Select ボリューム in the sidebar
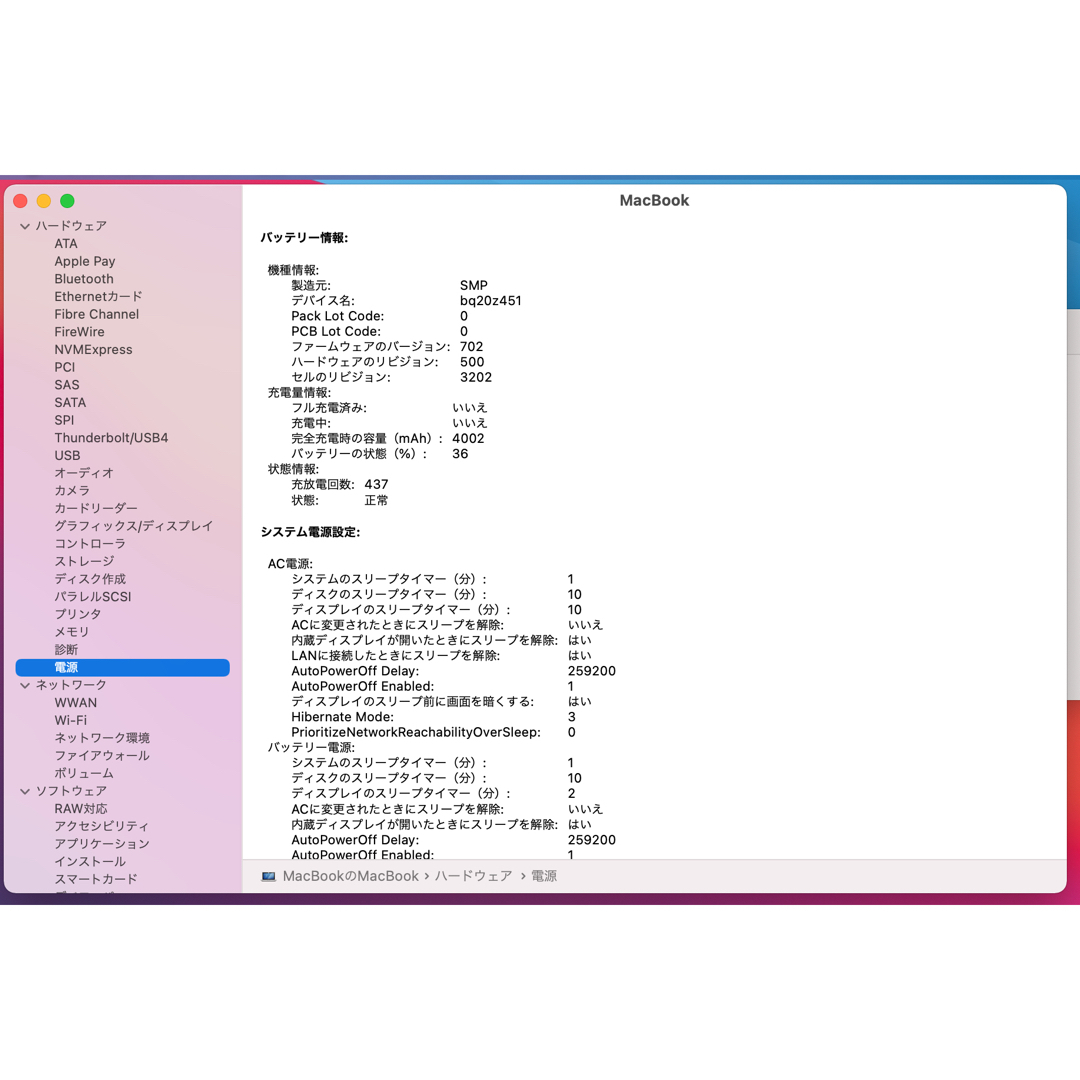 tap(84, 773)
